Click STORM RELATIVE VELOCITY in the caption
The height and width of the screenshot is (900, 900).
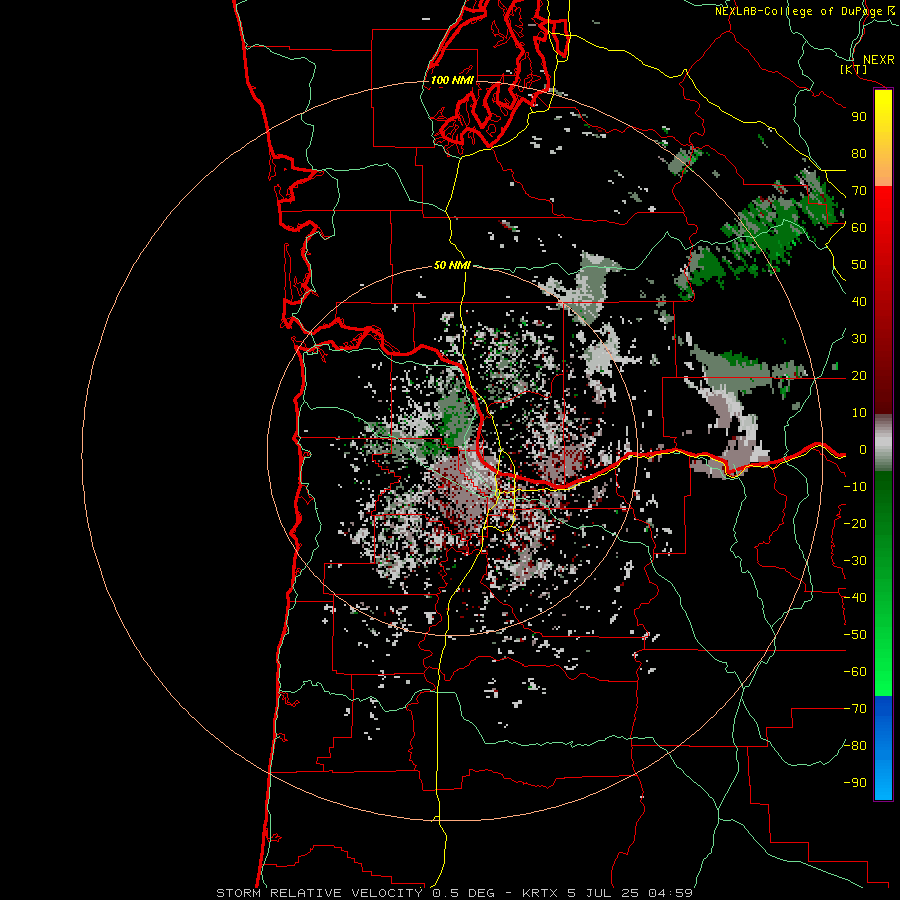click(x=319, y=893)
